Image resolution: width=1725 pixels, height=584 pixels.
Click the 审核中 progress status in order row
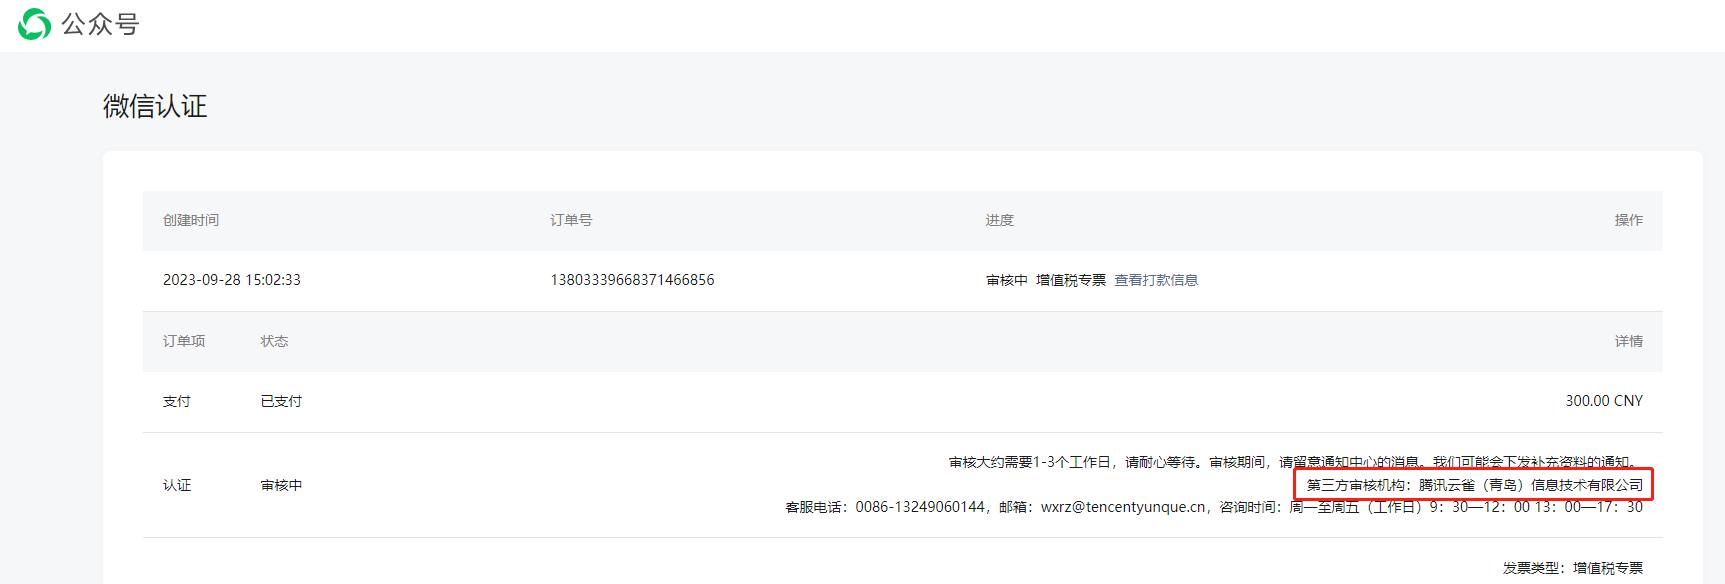[x=1007, y=280]
